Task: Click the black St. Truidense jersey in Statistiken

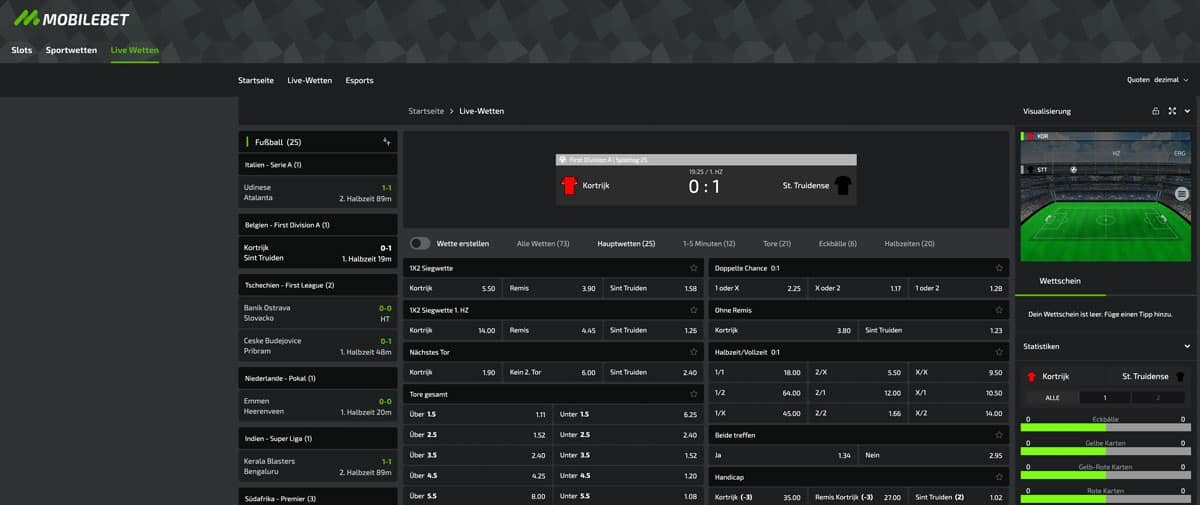Action: [1180, 377]
